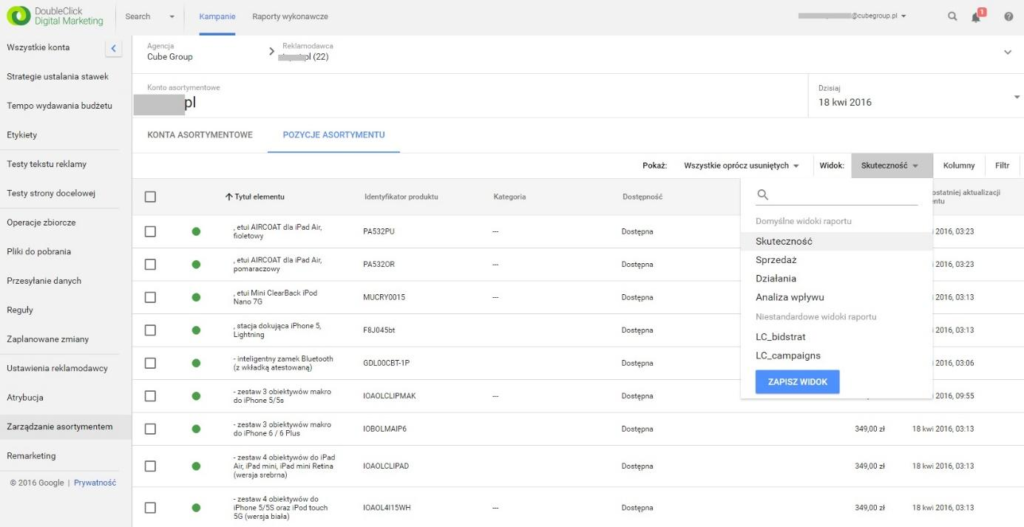The width and height of the screenshot is (1024, 527).
Task: Sort by Dostępność column header
Action: pos(643,197)
